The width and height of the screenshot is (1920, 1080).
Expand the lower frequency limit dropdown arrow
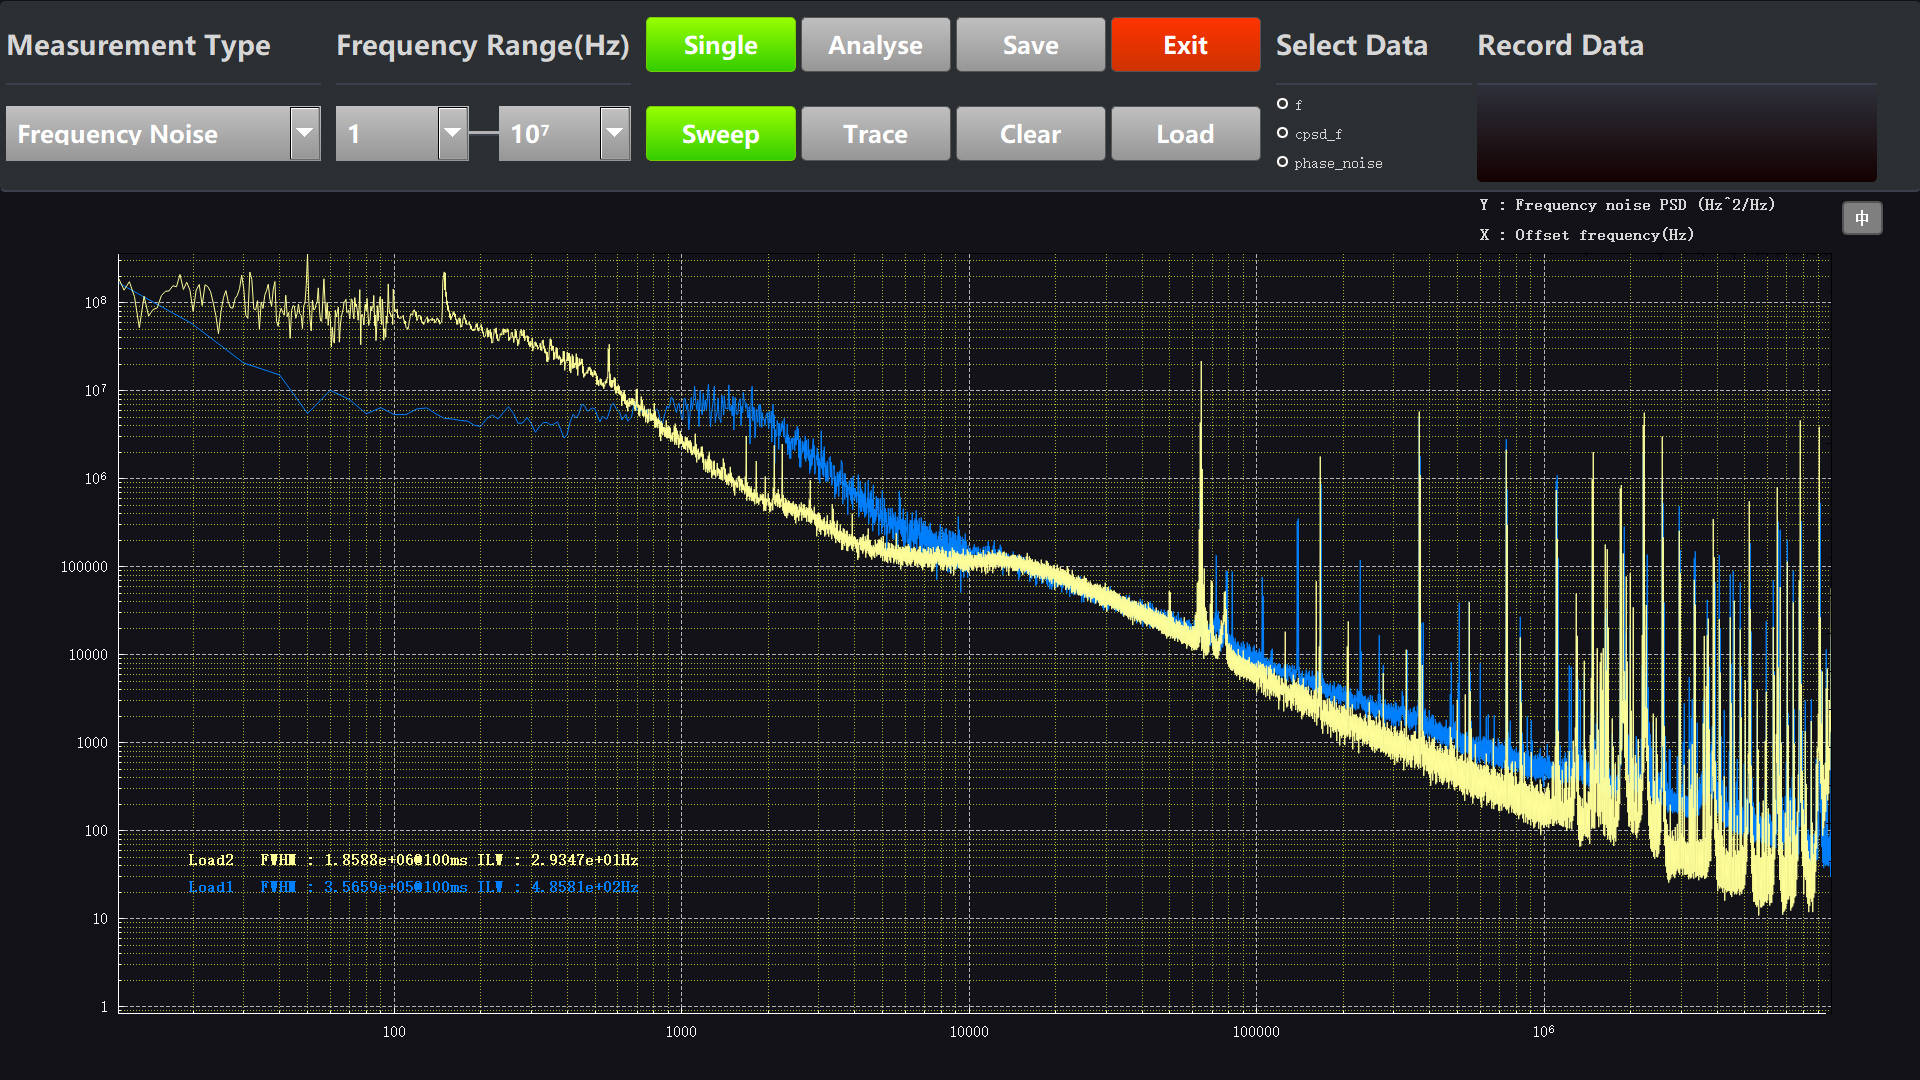point(453,133)
